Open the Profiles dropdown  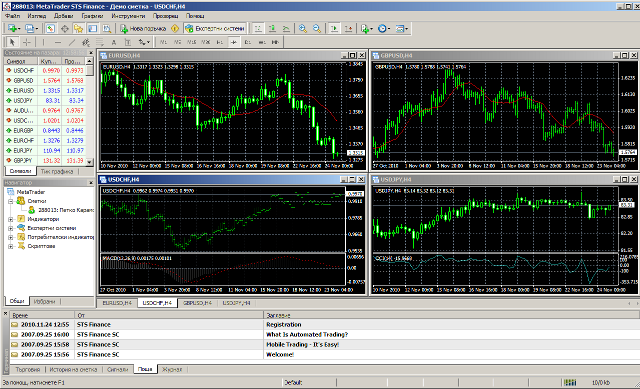[x=31, y=29]
